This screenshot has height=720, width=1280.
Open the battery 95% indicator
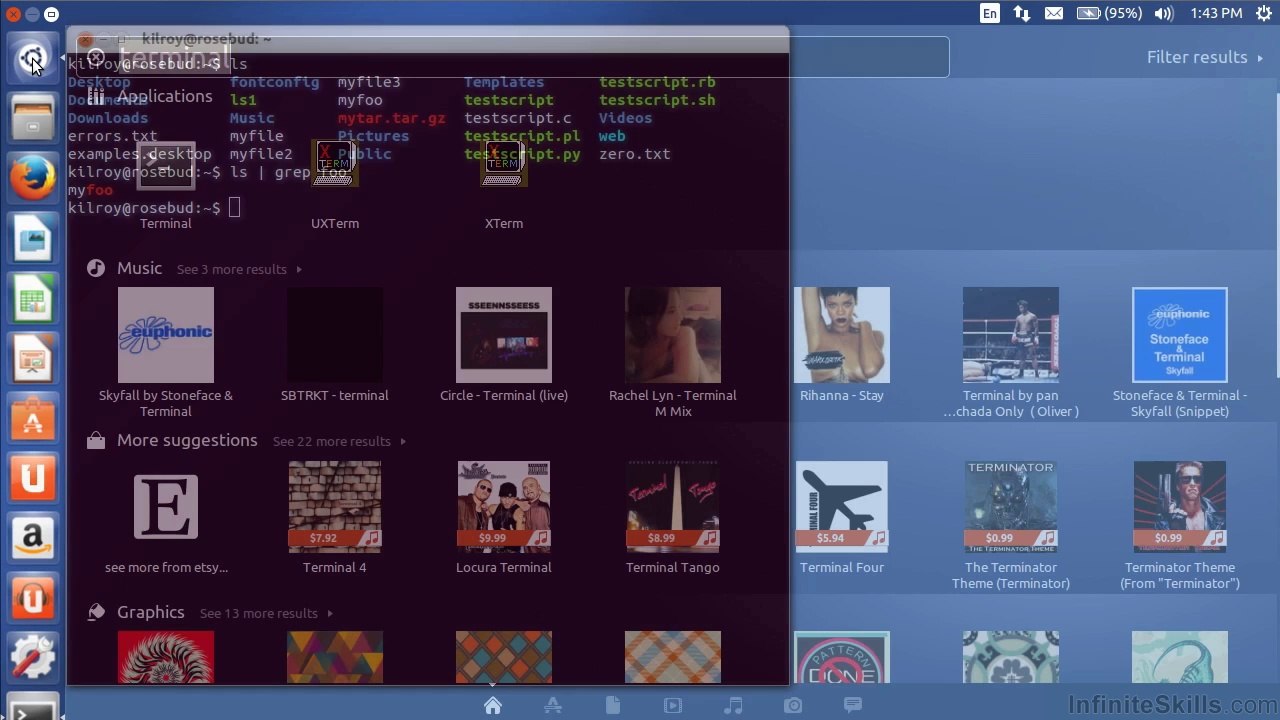[1109, 13]
